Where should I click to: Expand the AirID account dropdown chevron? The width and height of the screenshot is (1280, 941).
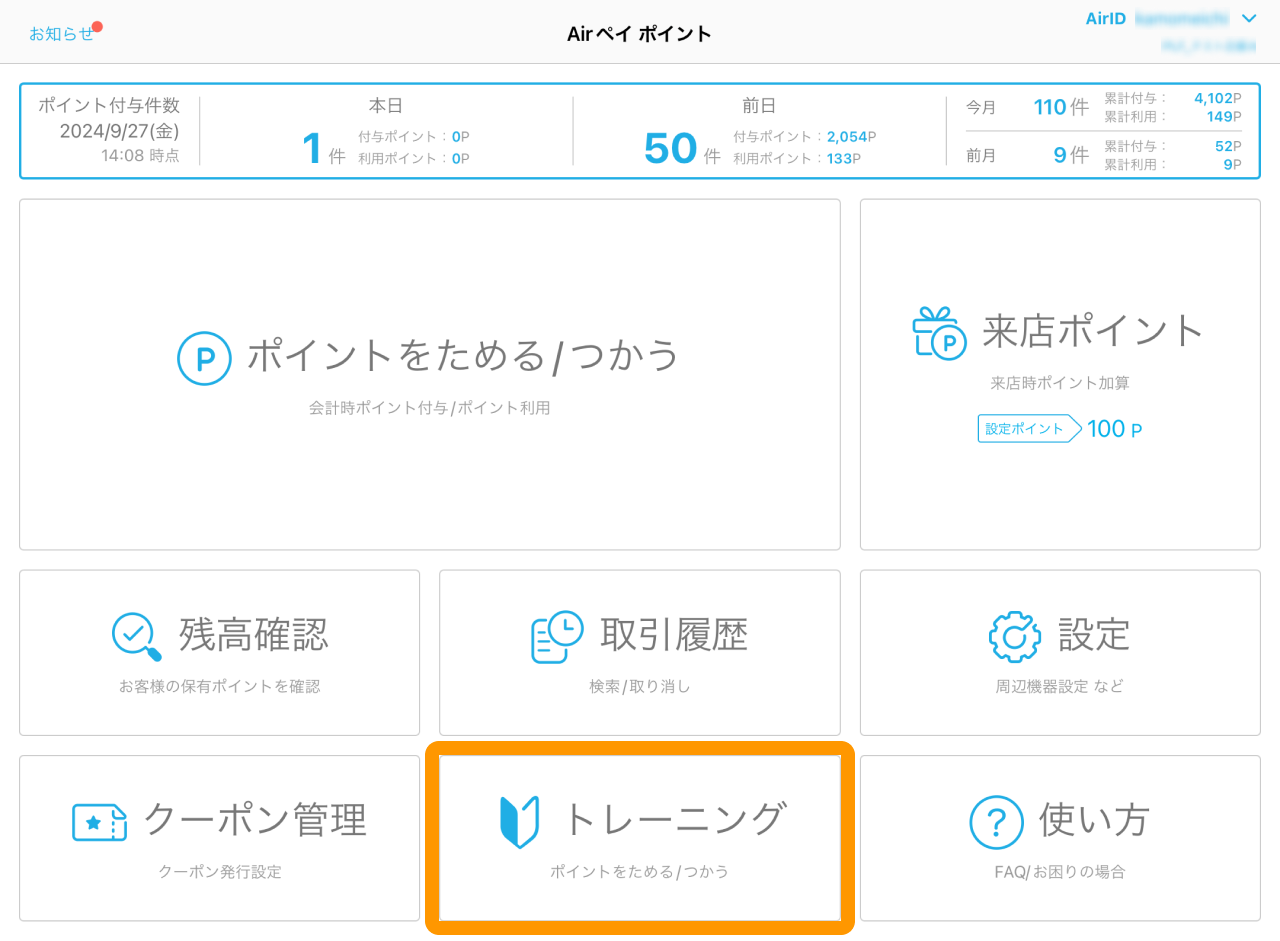tap(1248, 18)
